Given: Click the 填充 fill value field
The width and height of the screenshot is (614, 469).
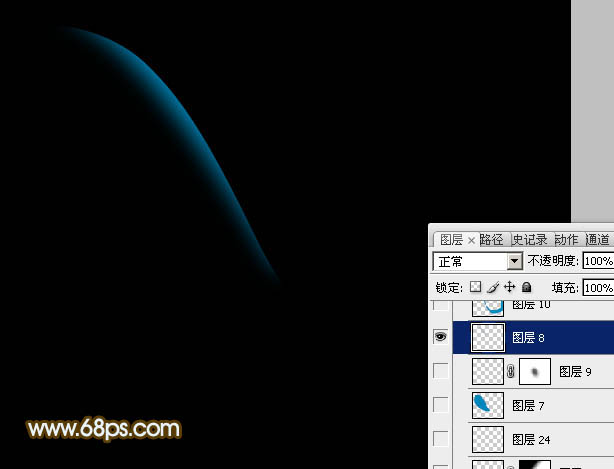Looking at the screenshot, I should coord(598,287).
